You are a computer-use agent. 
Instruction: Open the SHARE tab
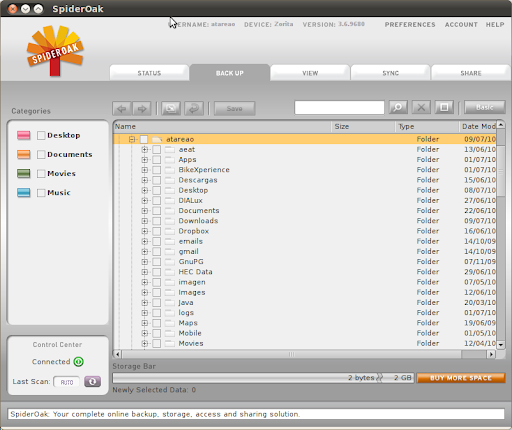click(471, 73)
